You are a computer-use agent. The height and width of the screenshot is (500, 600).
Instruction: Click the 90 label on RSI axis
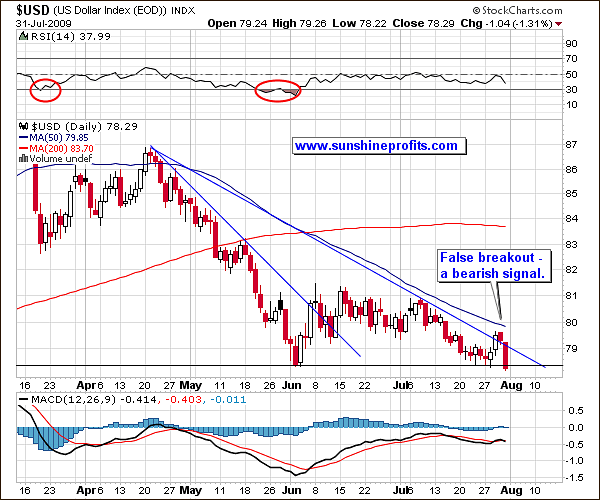pos(571,43)
